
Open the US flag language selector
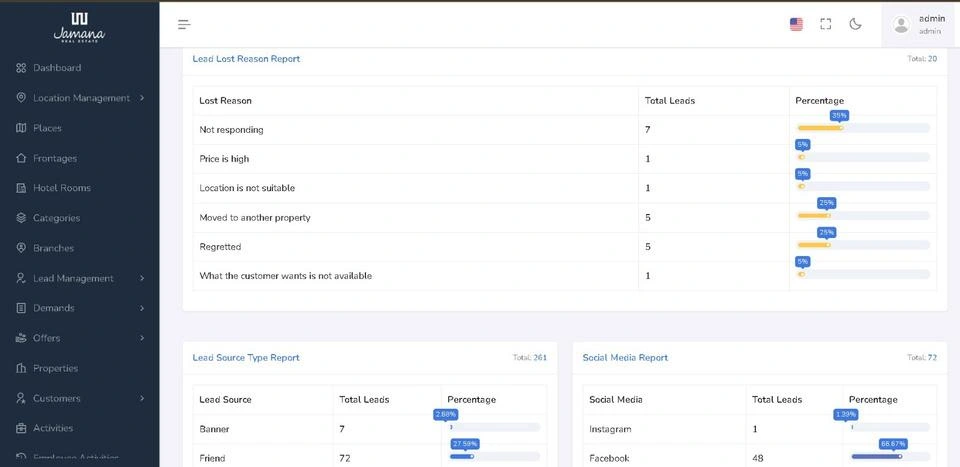coord(796,24)
